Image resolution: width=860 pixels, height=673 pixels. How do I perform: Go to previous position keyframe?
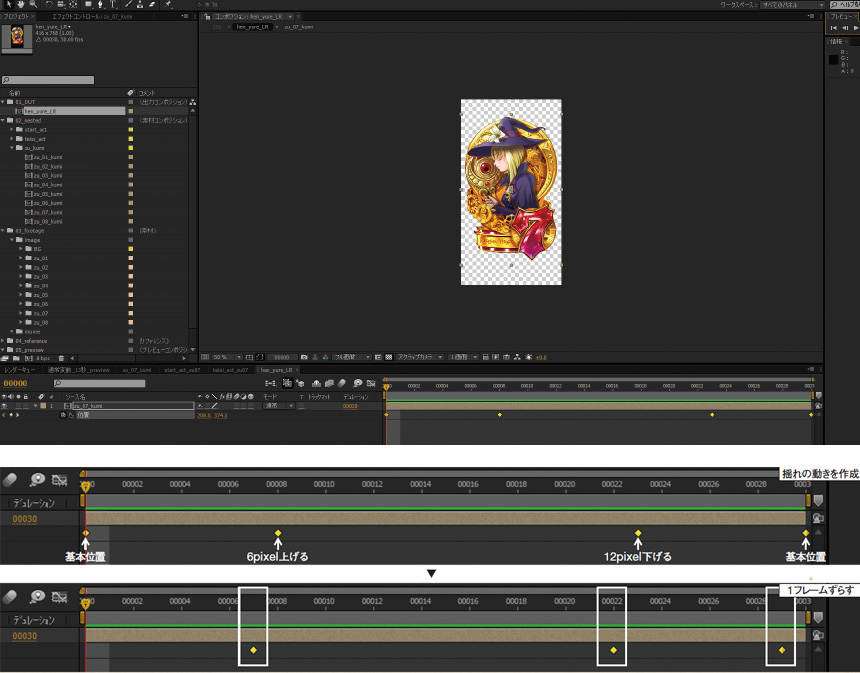[x=4, y=415]
